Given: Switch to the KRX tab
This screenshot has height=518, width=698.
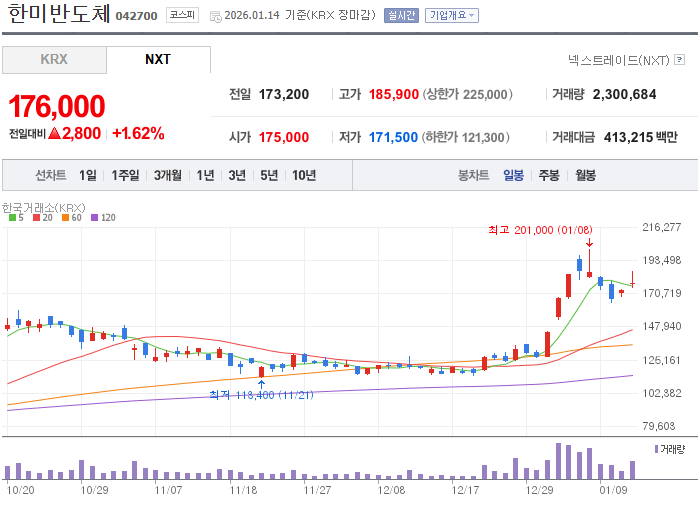Looking at the screenshot, I should (54, 60).
